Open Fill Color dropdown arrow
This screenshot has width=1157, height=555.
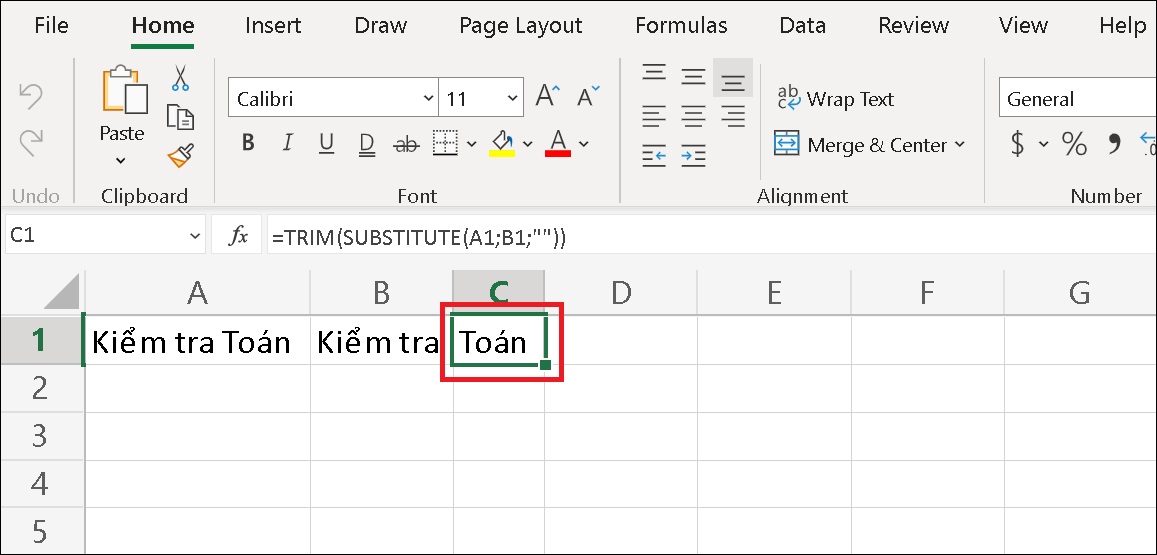click(x=528, y=144)
